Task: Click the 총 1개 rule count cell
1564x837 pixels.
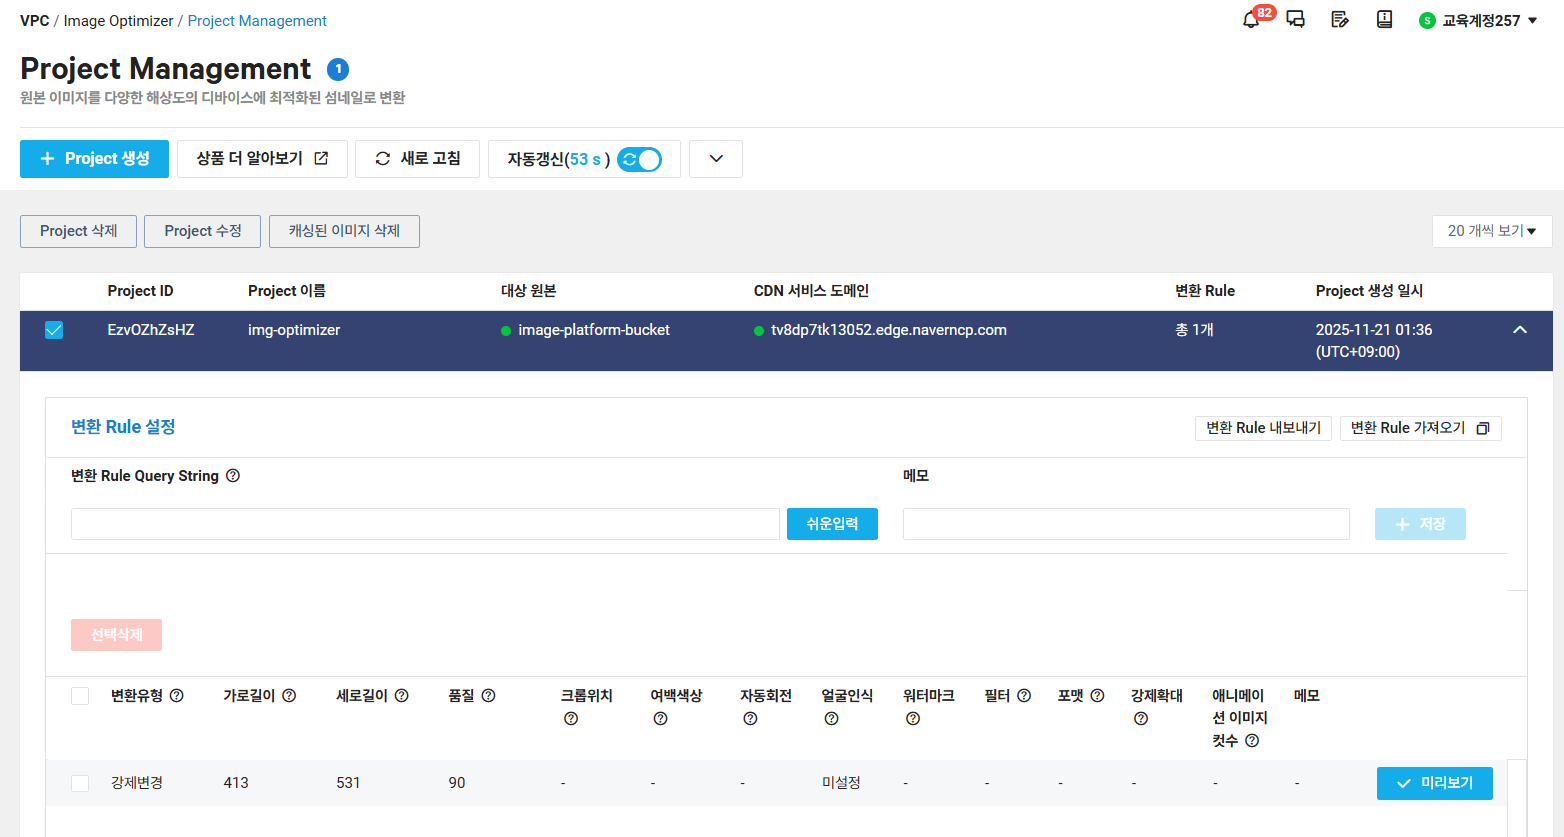Action: 1194,330
